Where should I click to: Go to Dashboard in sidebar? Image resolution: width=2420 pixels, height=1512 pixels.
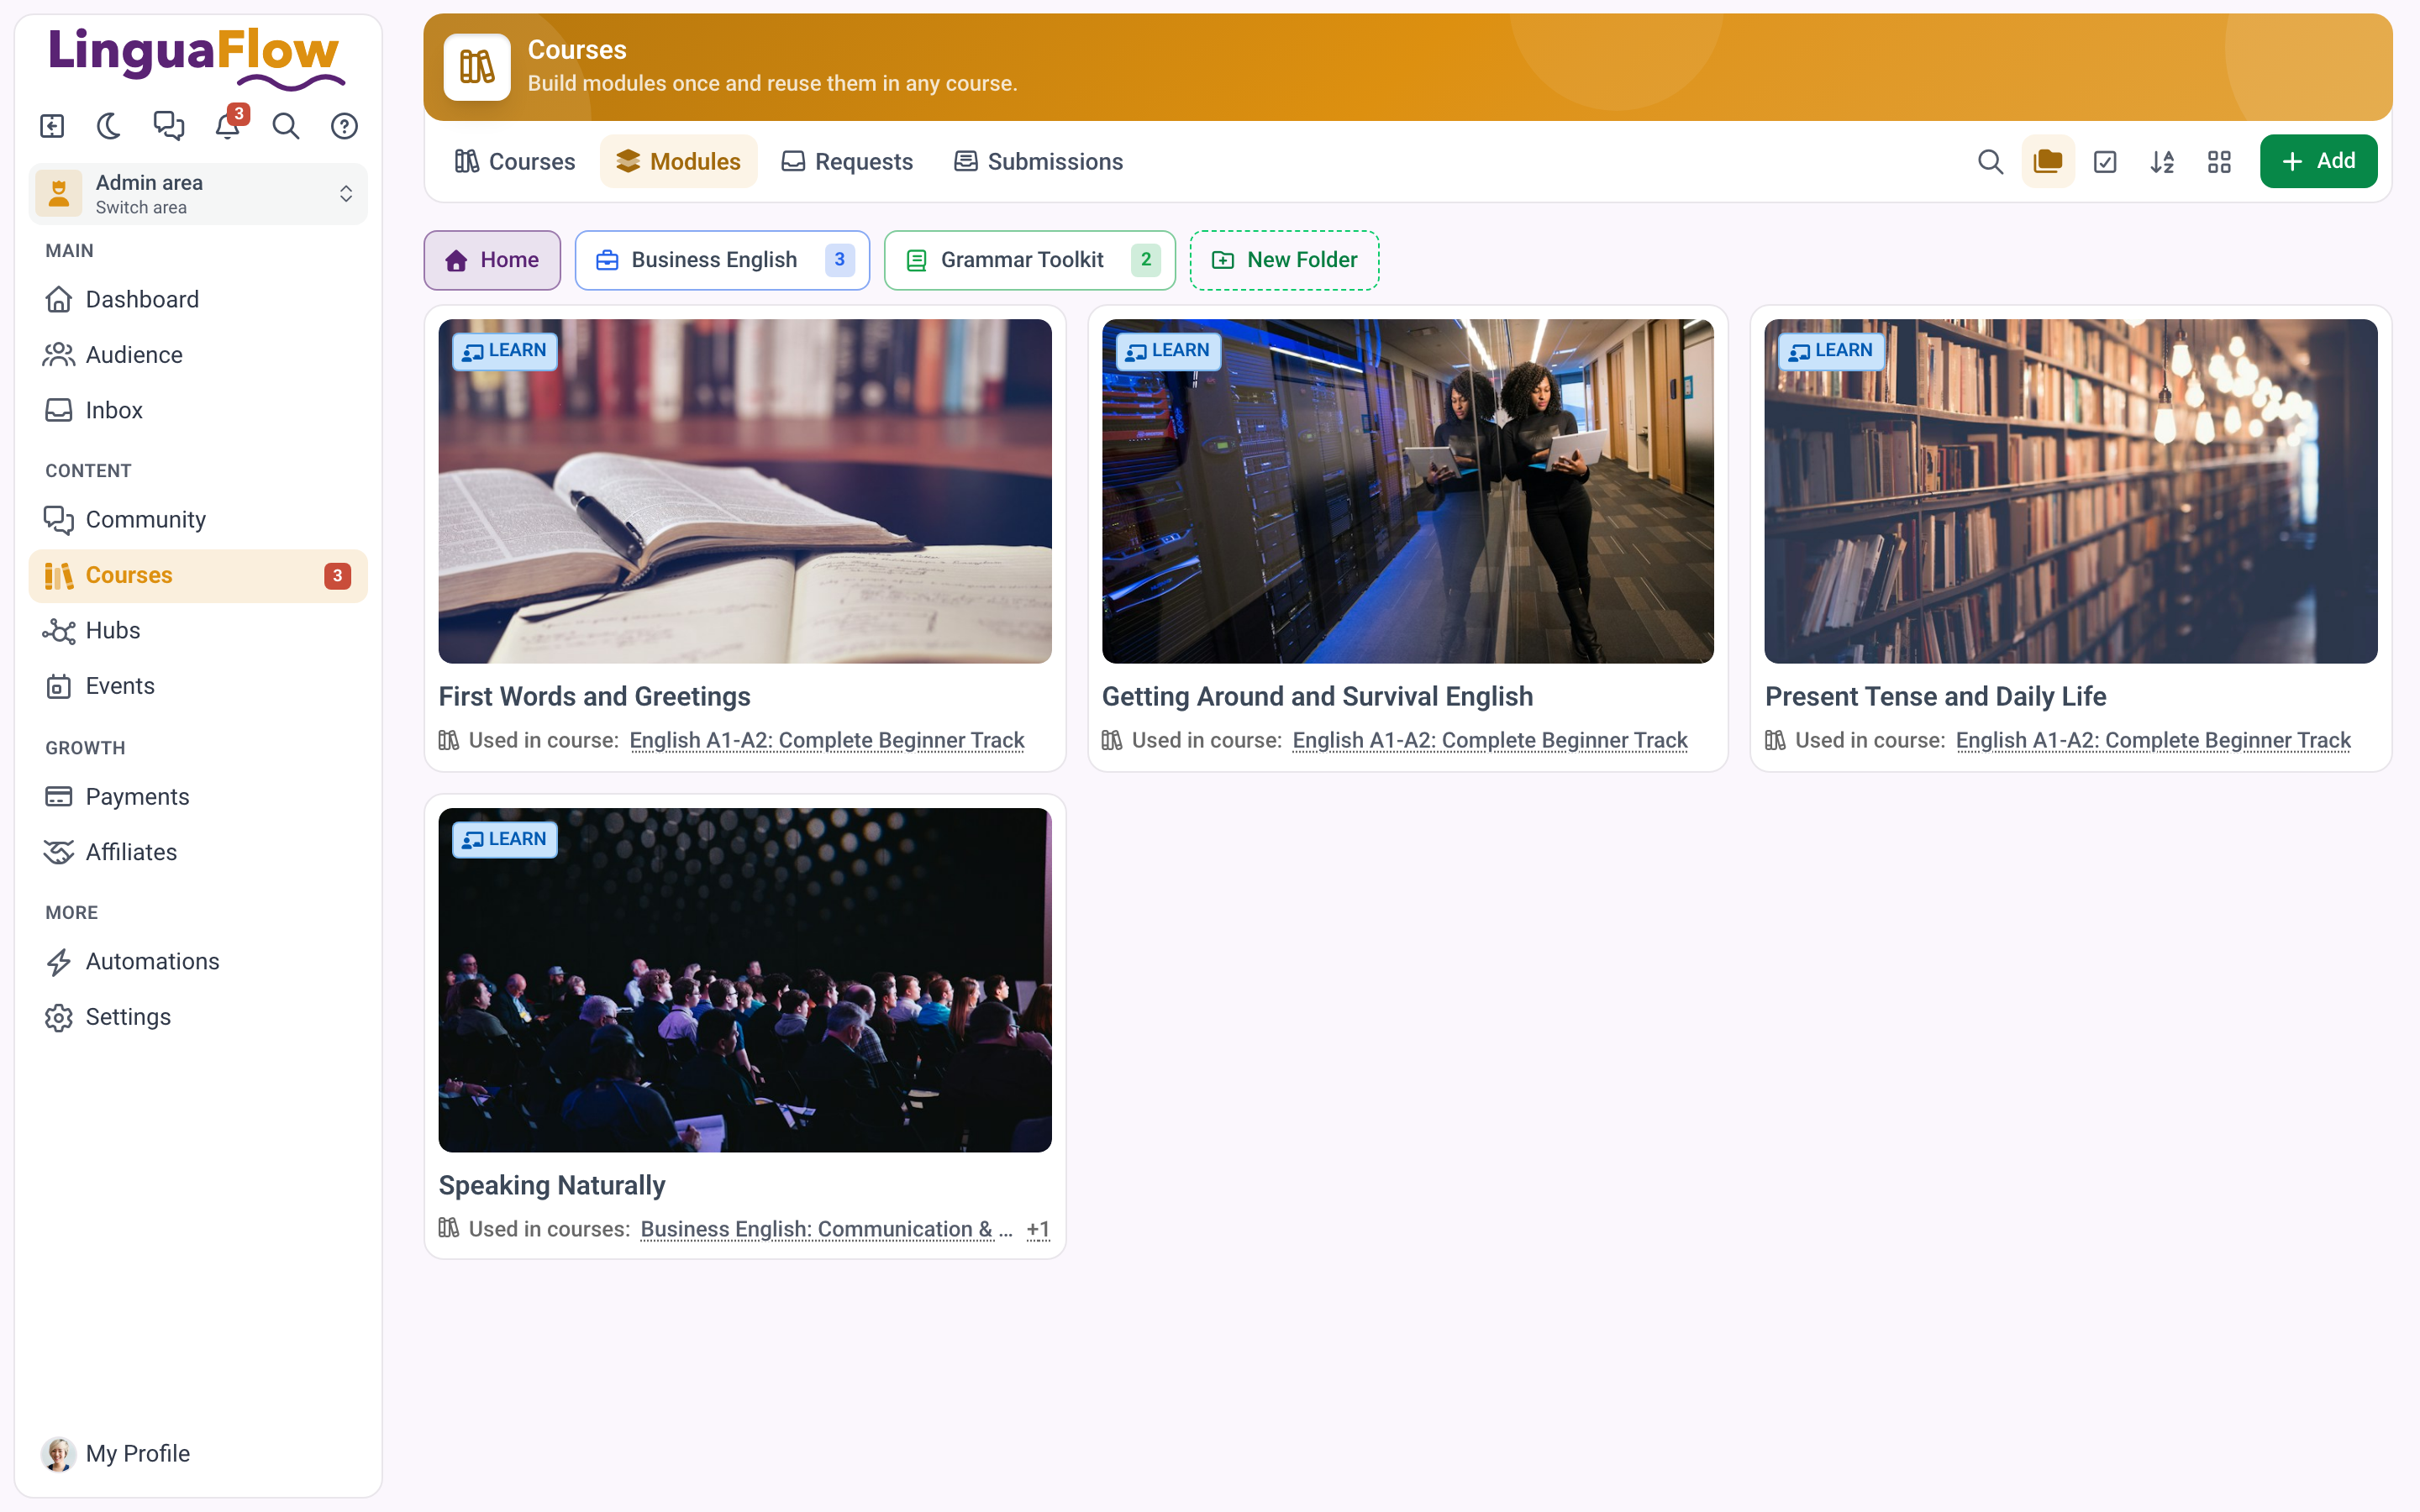[198, 299]
